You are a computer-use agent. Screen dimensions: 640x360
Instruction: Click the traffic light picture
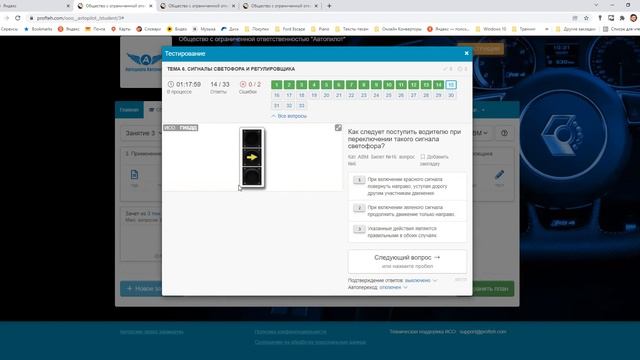pos(252,158)
